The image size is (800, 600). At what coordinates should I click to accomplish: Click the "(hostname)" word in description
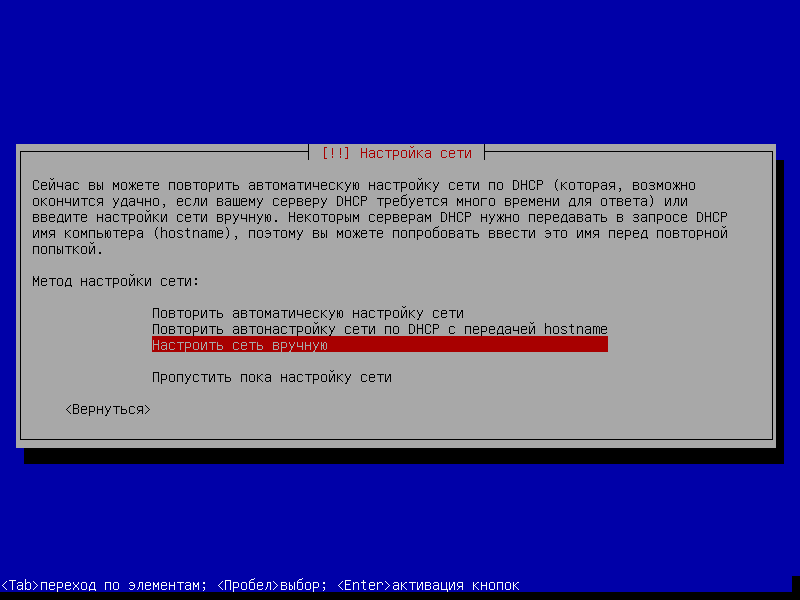click(191, 233)
